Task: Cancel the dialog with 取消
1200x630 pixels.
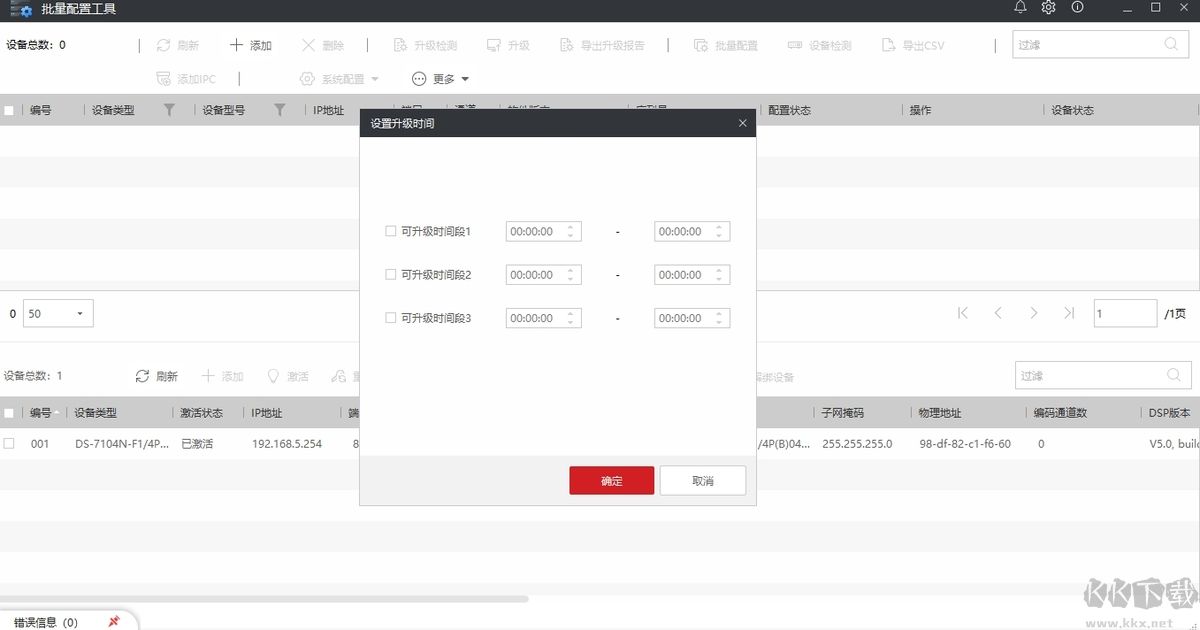Action: (x=702, y=480)
